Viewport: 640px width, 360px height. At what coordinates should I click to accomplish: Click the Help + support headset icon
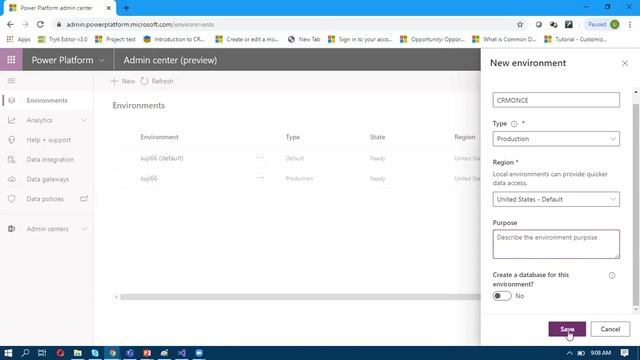[12, 140]
